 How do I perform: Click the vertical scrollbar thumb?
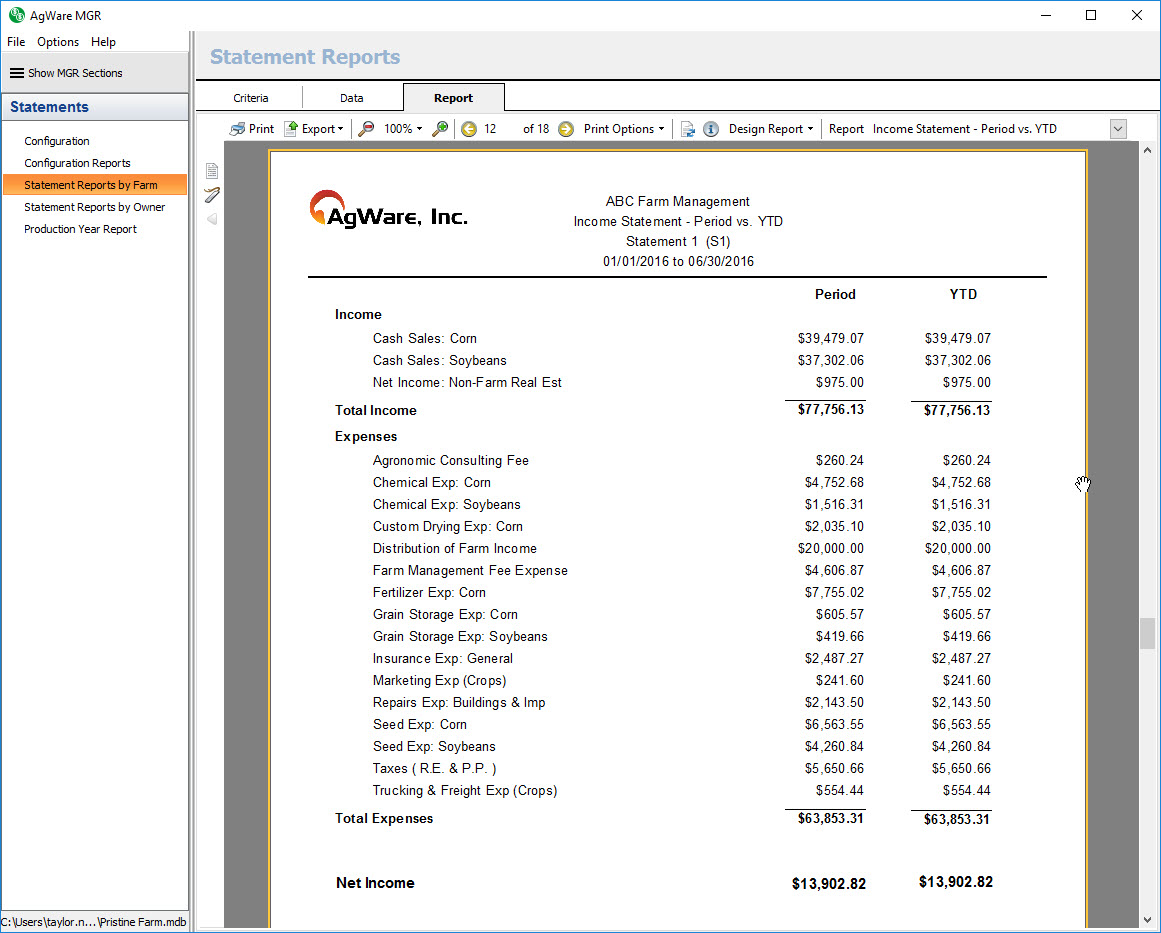1147,634
